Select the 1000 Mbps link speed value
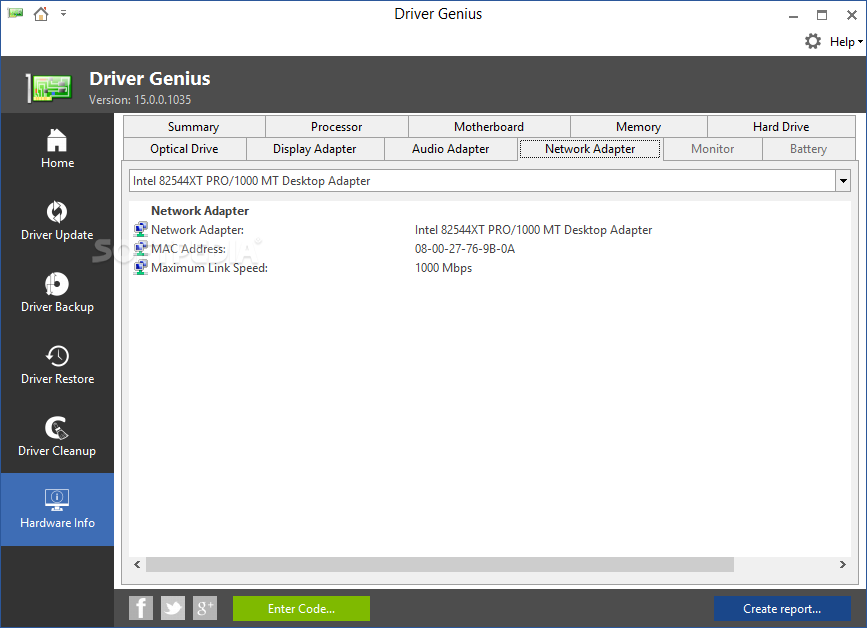The image size is (867, 628). click(x=443, y=268)
